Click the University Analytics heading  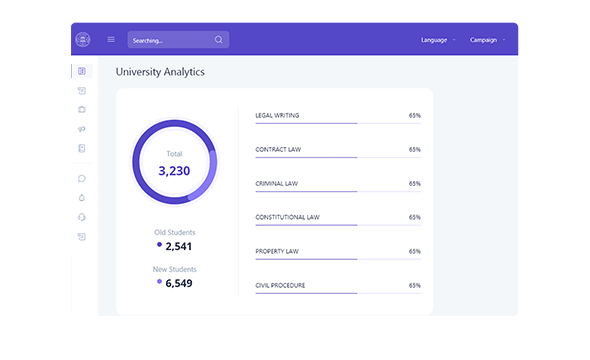(x=160, y=72)
